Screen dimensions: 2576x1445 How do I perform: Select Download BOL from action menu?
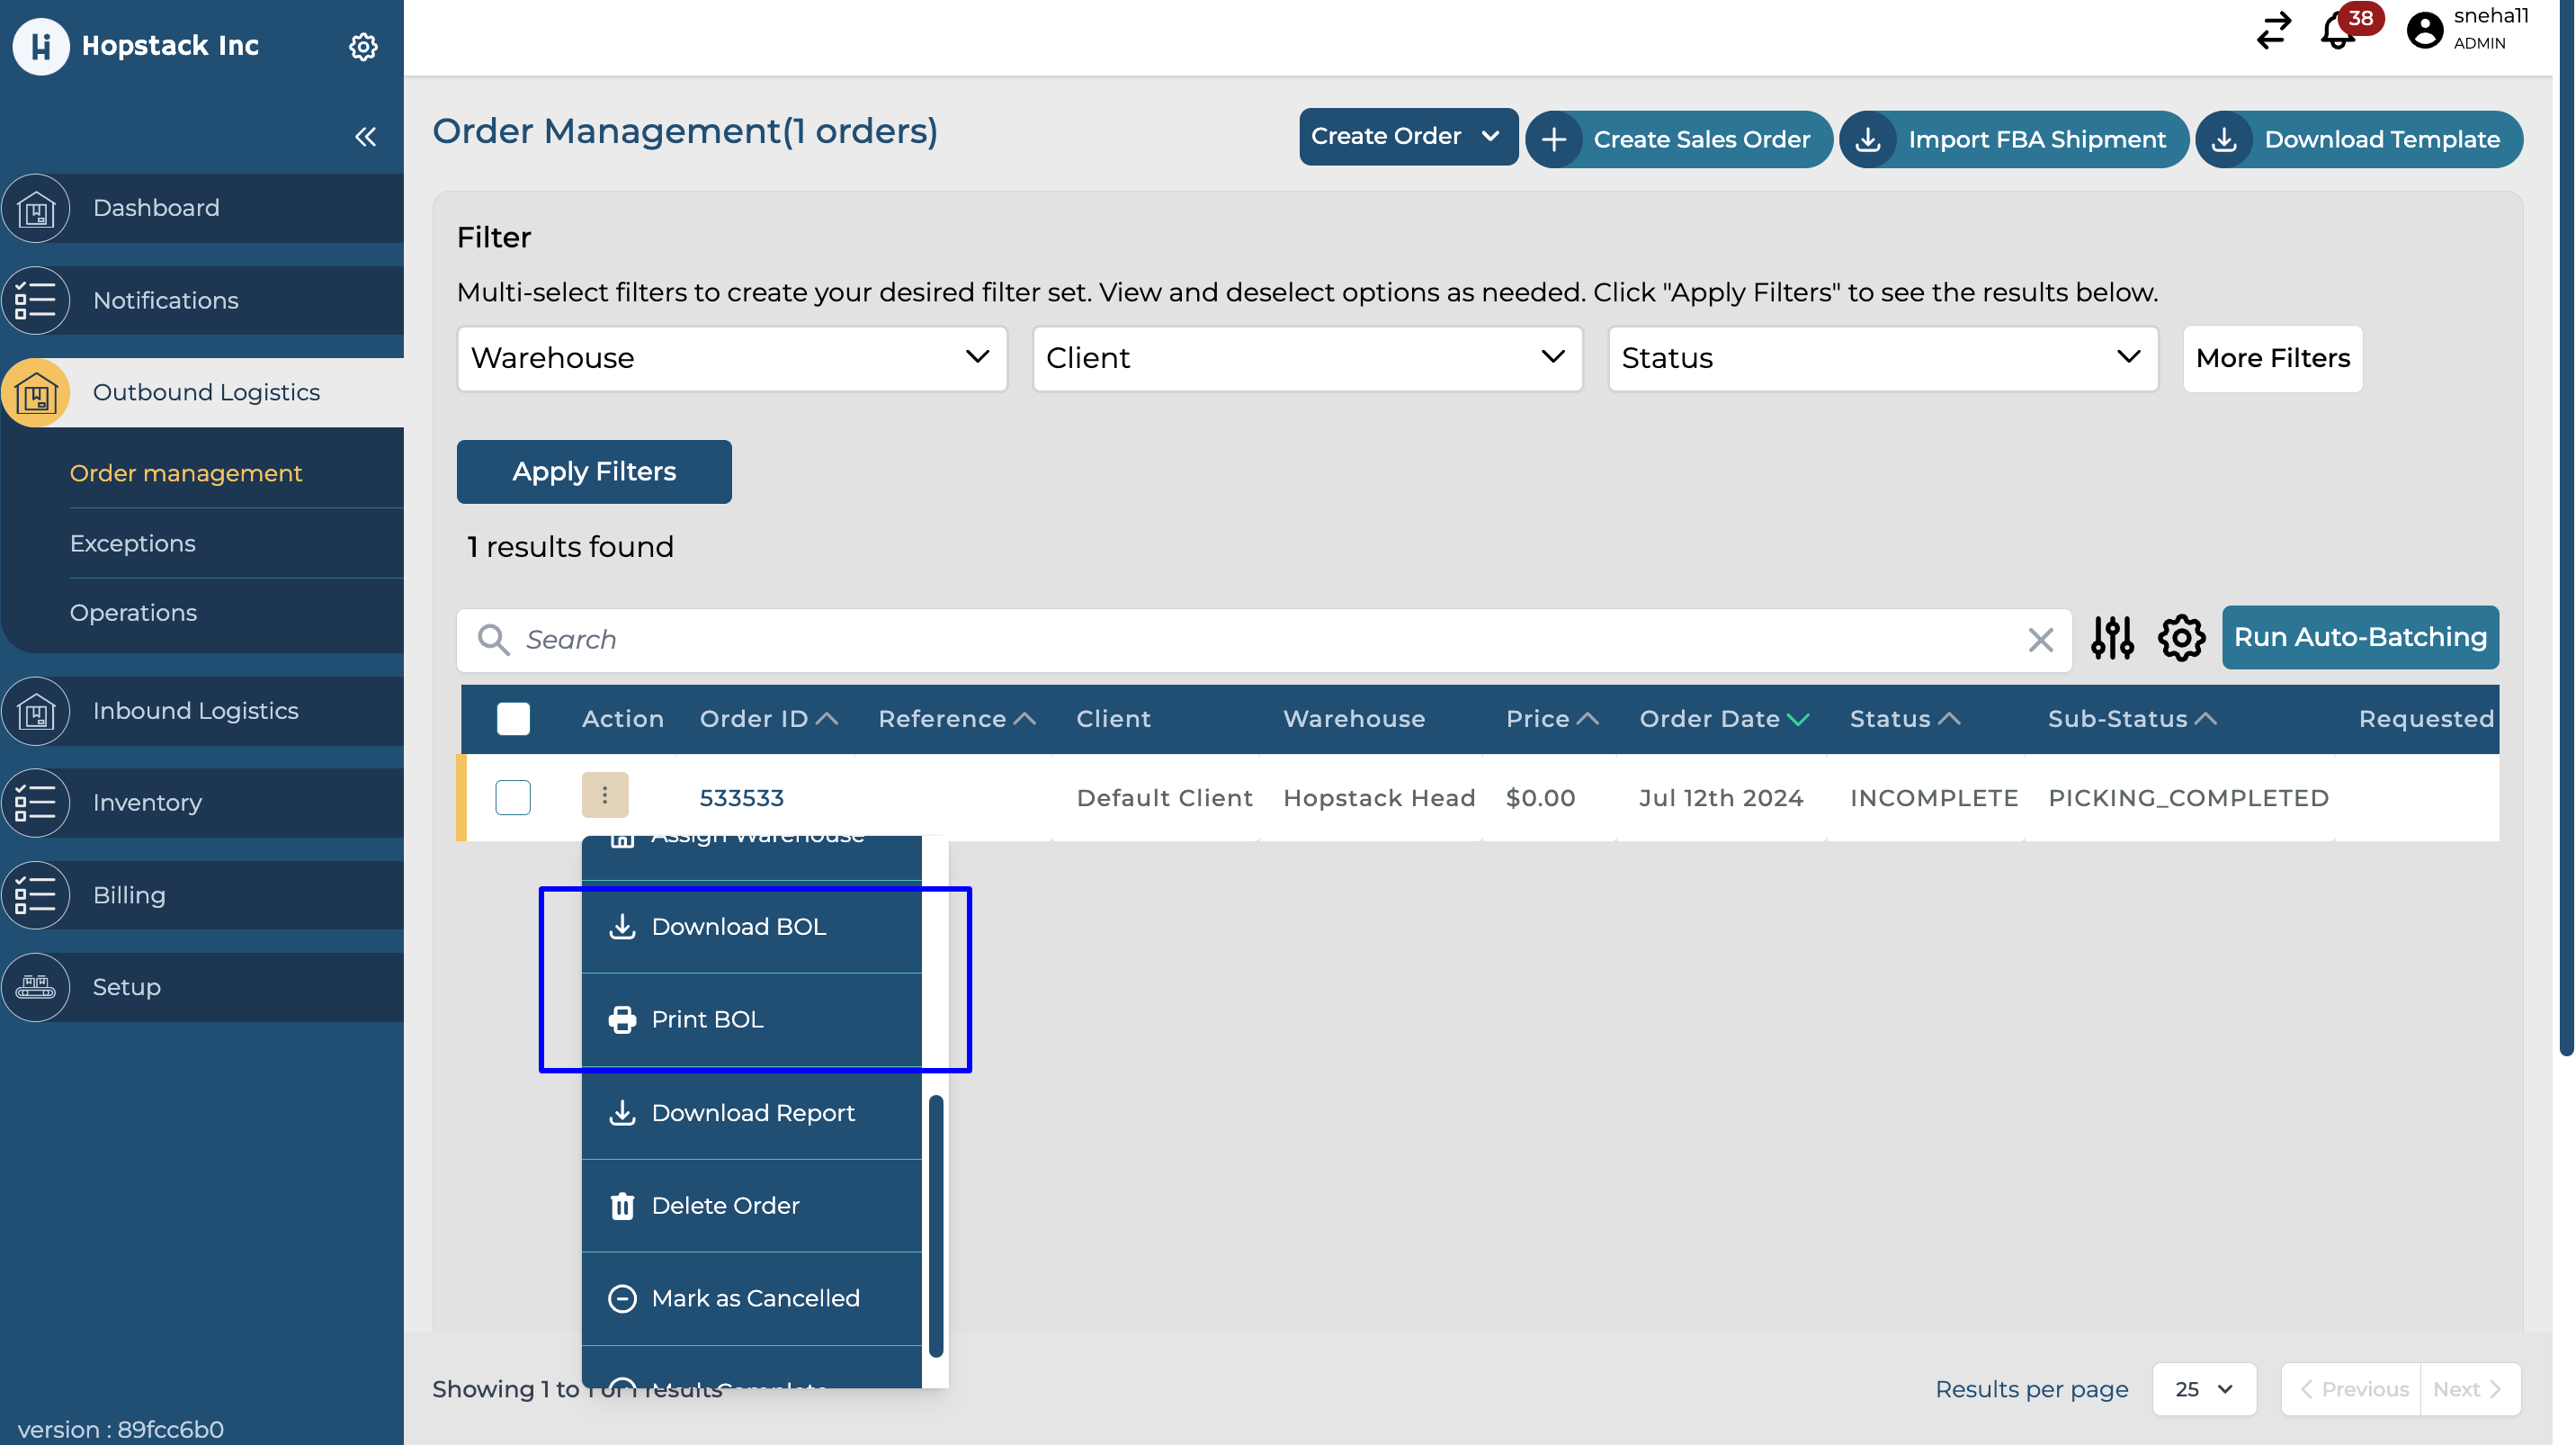pos(738,927)
